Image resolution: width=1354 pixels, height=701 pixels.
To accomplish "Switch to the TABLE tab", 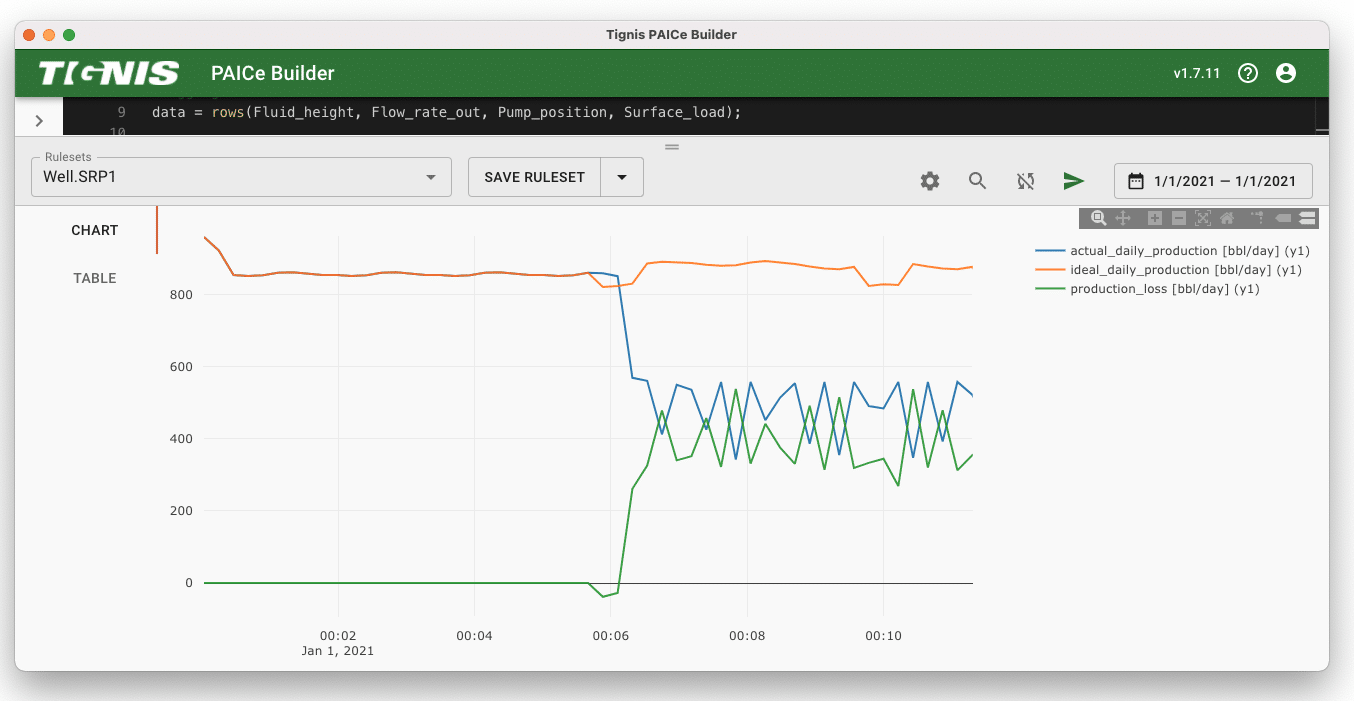I will (95, 278).
